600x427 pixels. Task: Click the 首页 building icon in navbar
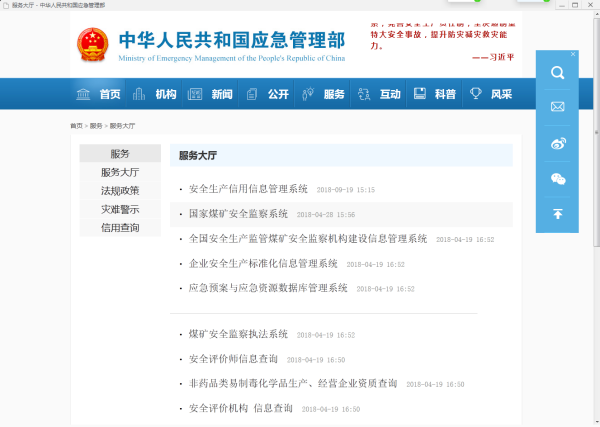83,94
